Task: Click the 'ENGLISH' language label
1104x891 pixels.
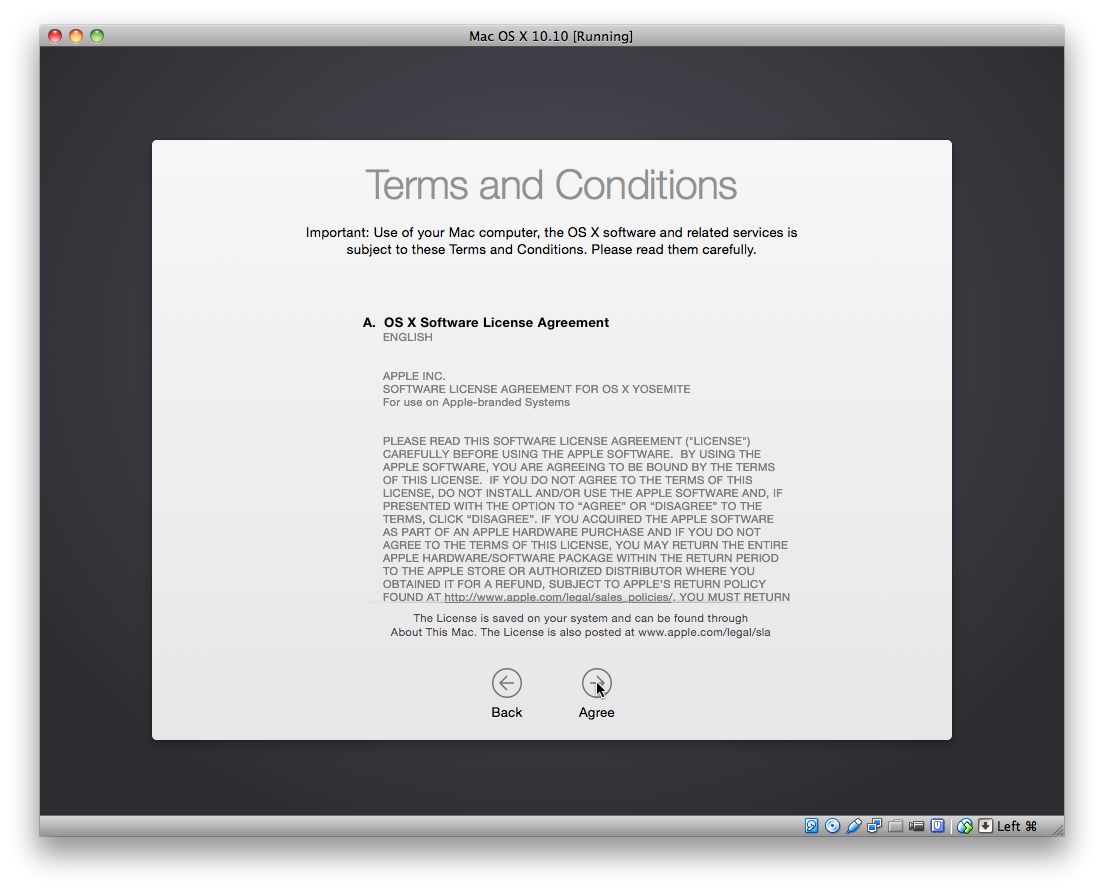Action: click(x=408, y=337)
